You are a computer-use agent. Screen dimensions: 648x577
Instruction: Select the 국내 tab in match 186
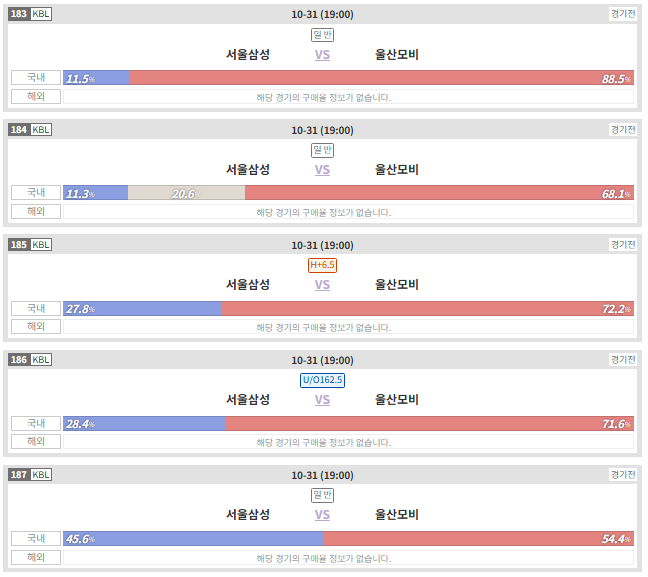tap(36, 424)
